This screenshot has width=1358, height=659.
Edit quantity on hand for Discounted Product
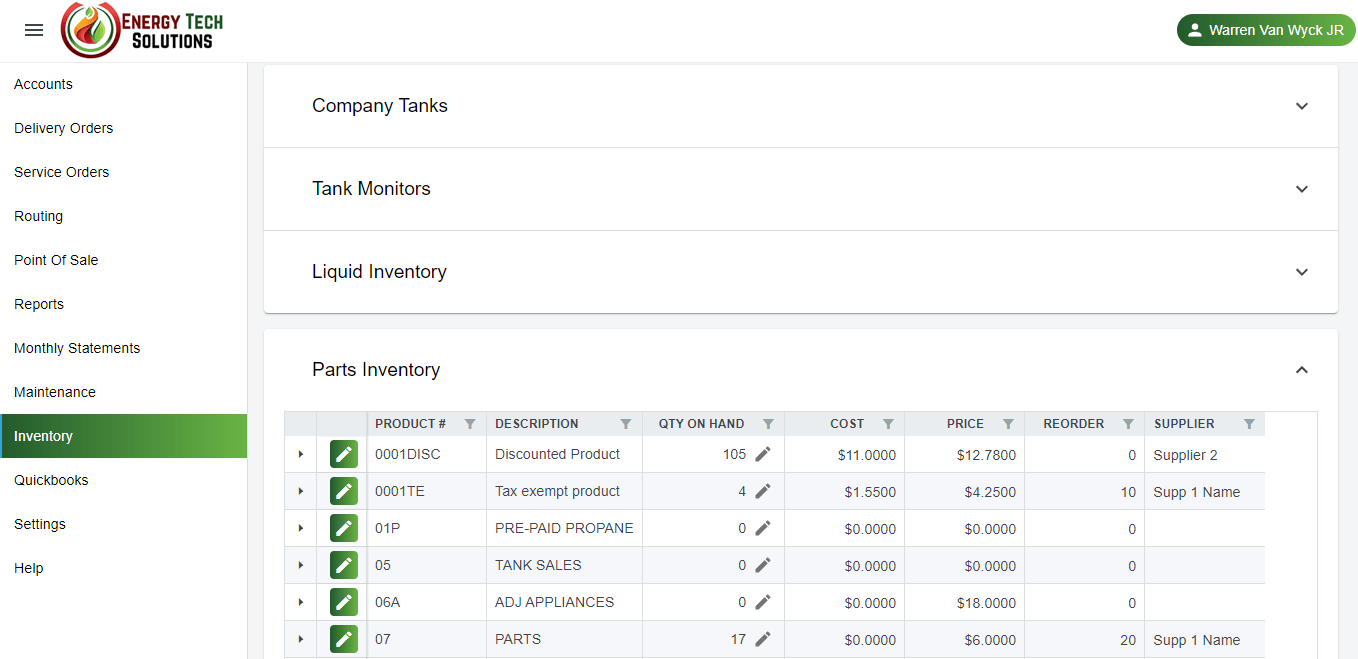coord(763,455)
